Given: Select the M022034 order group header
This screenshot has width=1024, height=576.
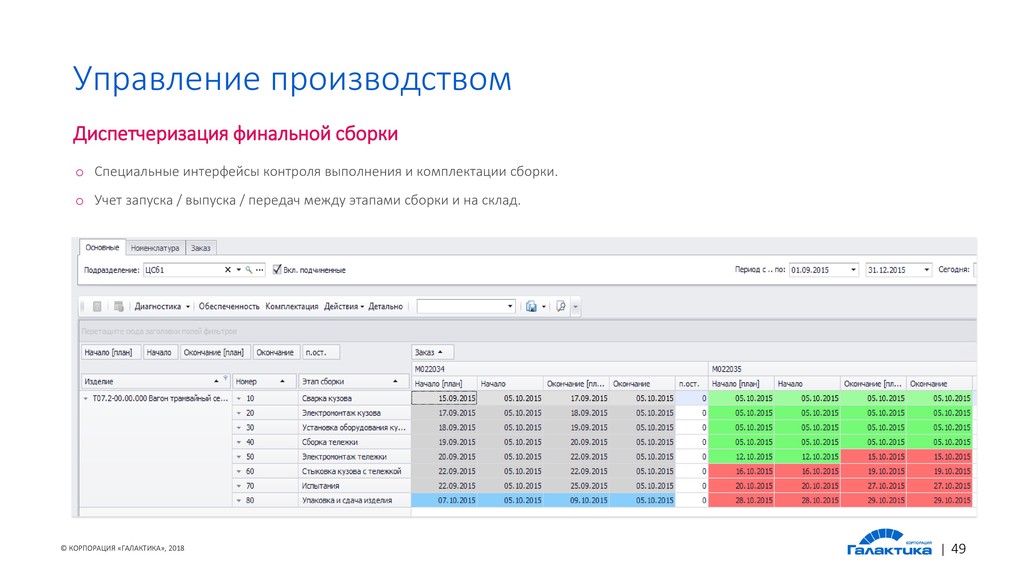Looking at the screenshot, I should click(x=560, y=369).
